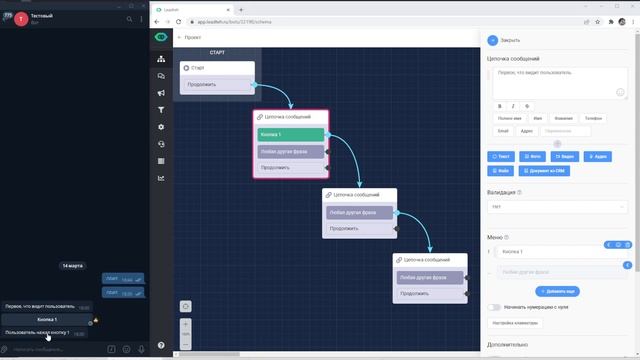Click 'Кнопка 1' inline button in Telegram chat
This screenshot has width=640, height=360.
(x=47, y=320)
